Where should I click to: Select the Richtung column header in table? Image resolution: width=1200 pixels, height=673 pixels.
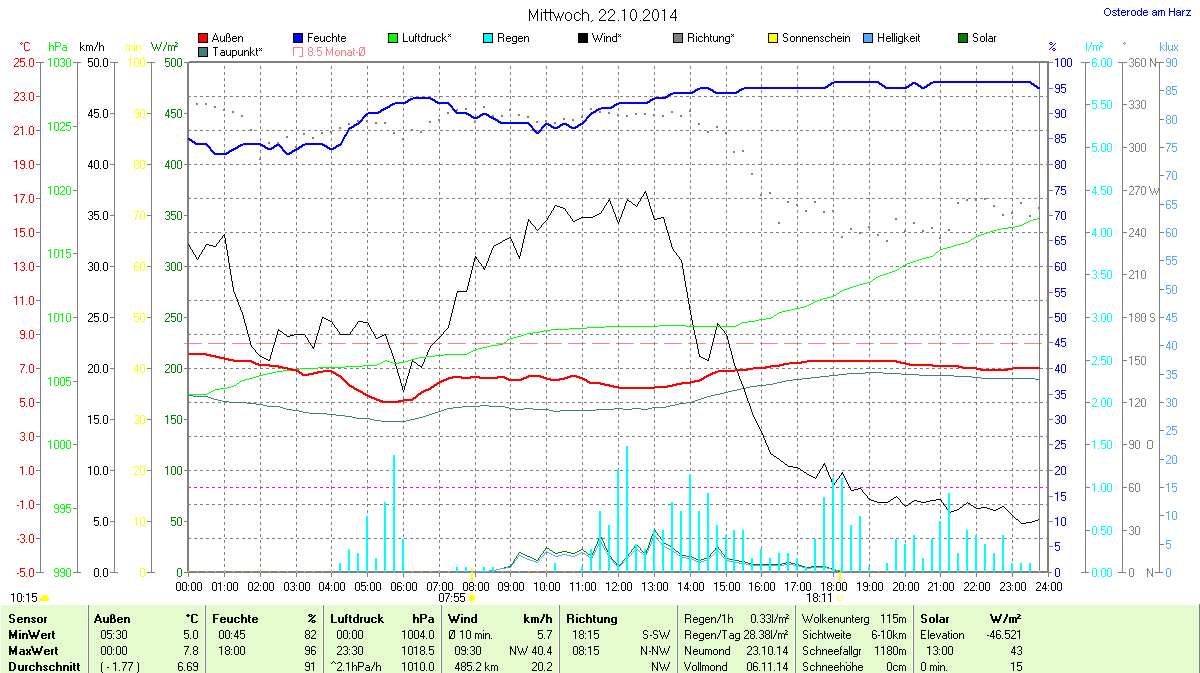coord(592,619)
